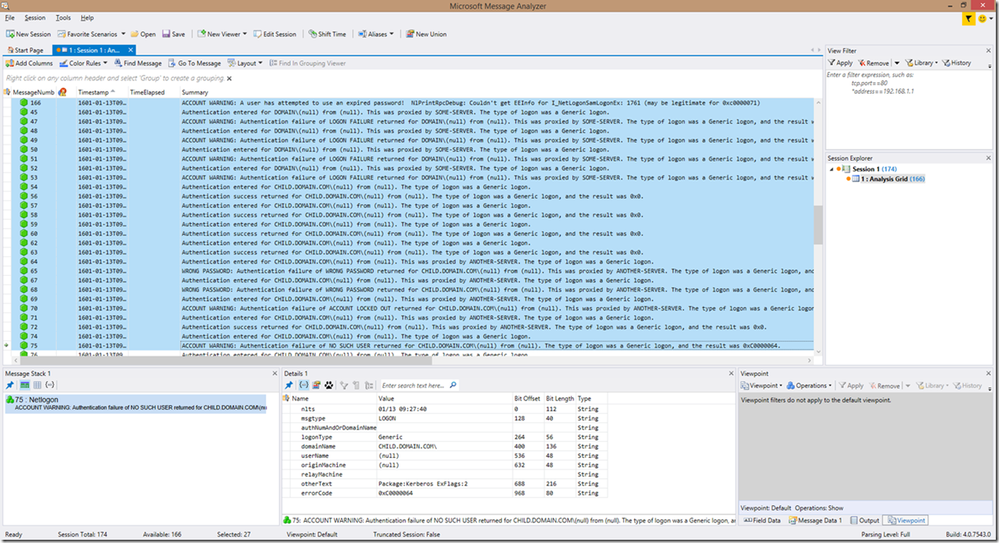
Task: Click the colored blocks icon in Details toolbar
Action: 316,385
